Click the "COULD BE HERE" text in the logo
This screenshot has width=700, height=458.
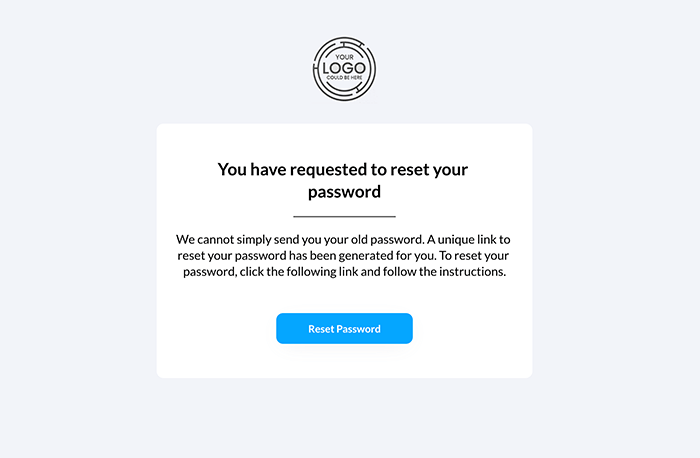click(344, 78)
